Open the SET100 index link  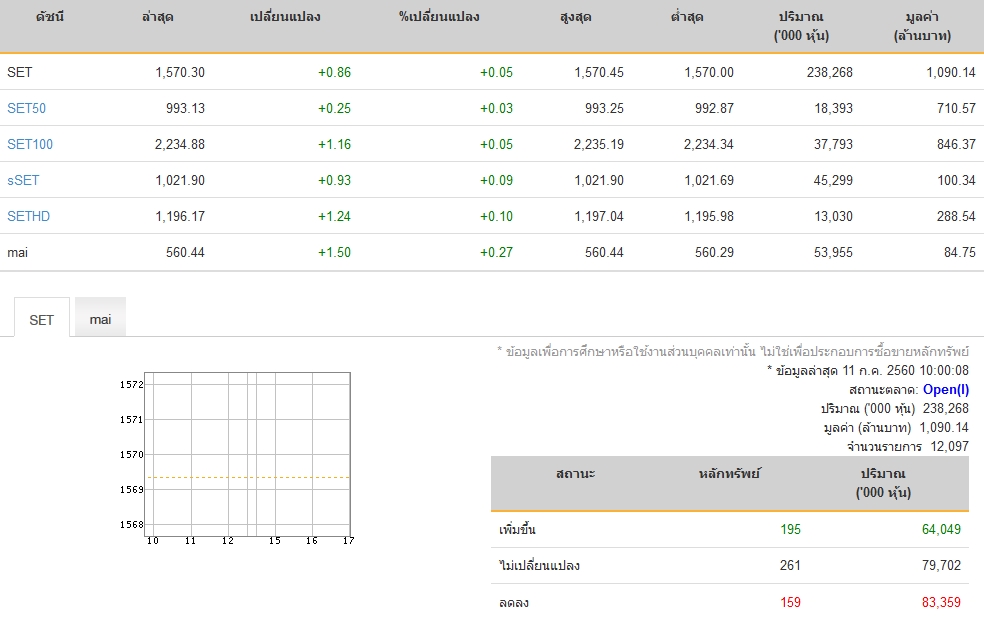(30, 144)
